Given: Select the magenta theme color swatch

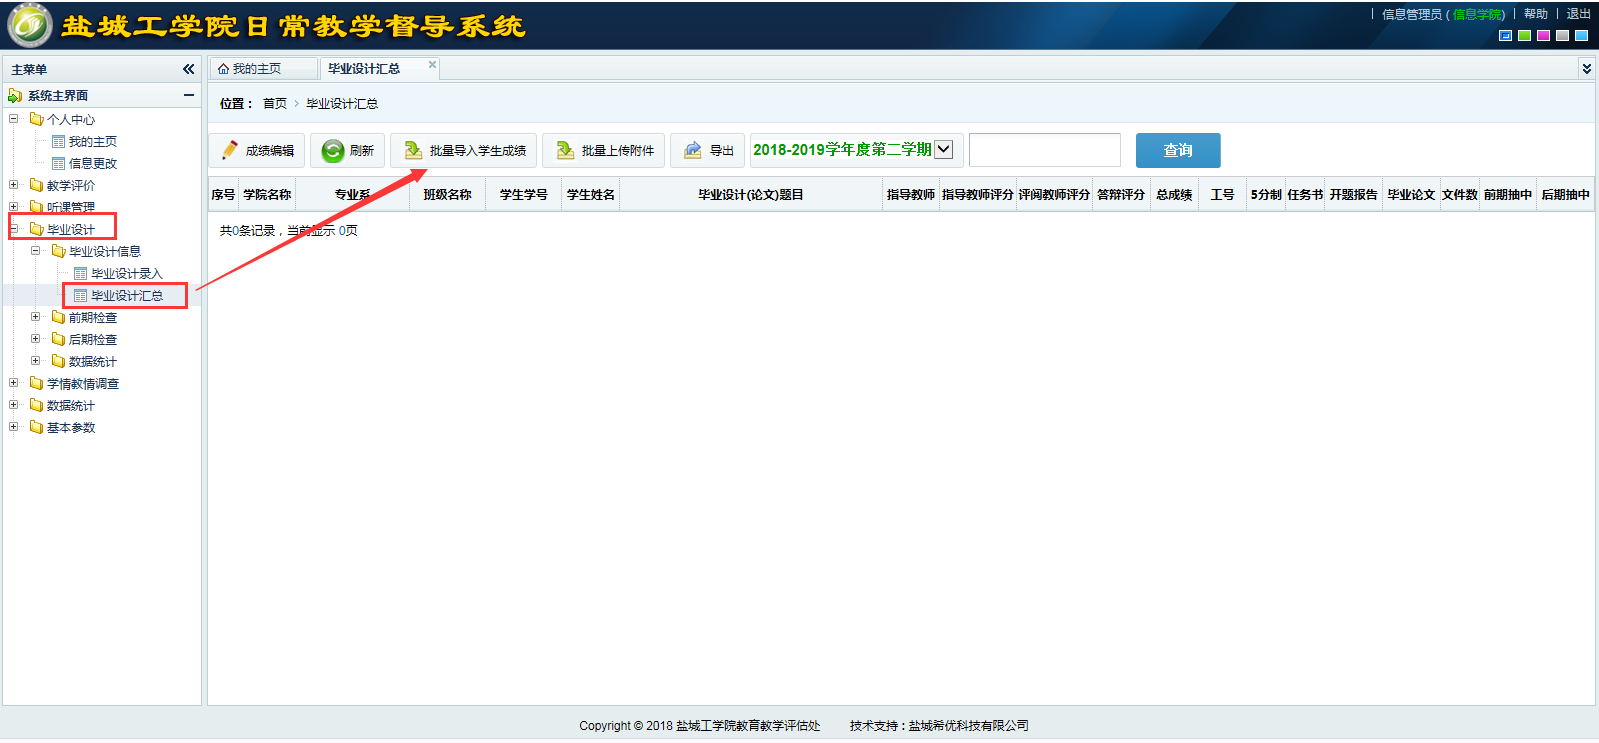Looking at the screenshot, I should click(x=1543, y=36).
